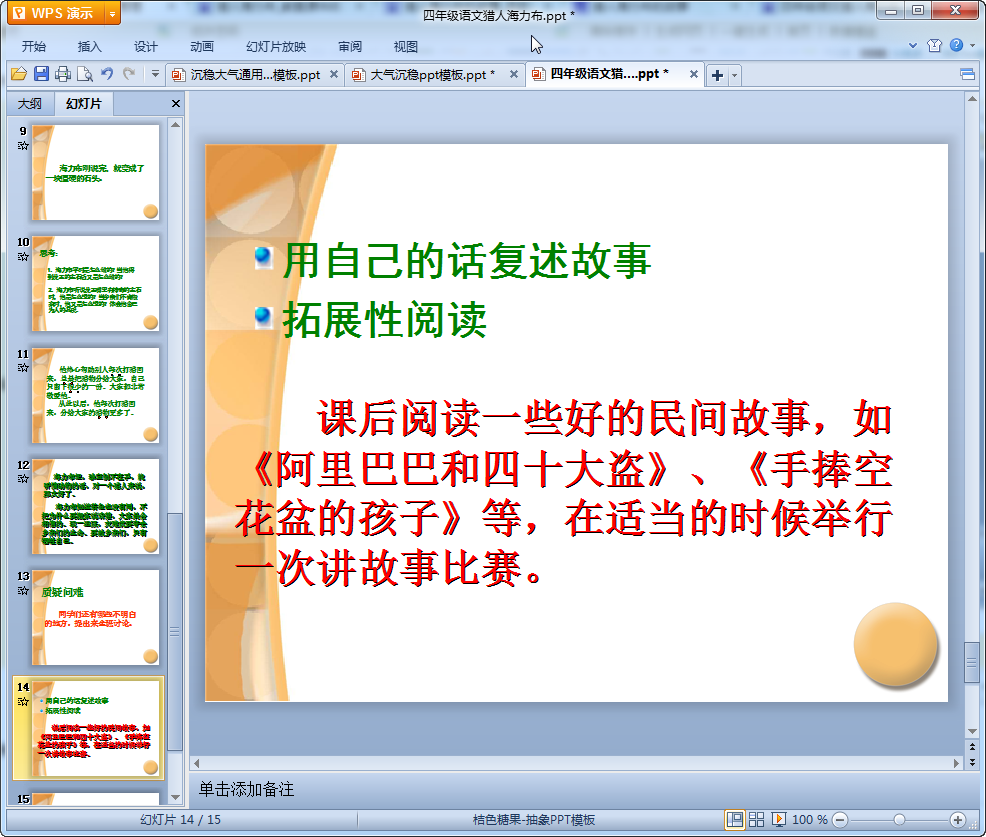Print the presentation using the printer icon
986x837 pixels.
[63, 74]
